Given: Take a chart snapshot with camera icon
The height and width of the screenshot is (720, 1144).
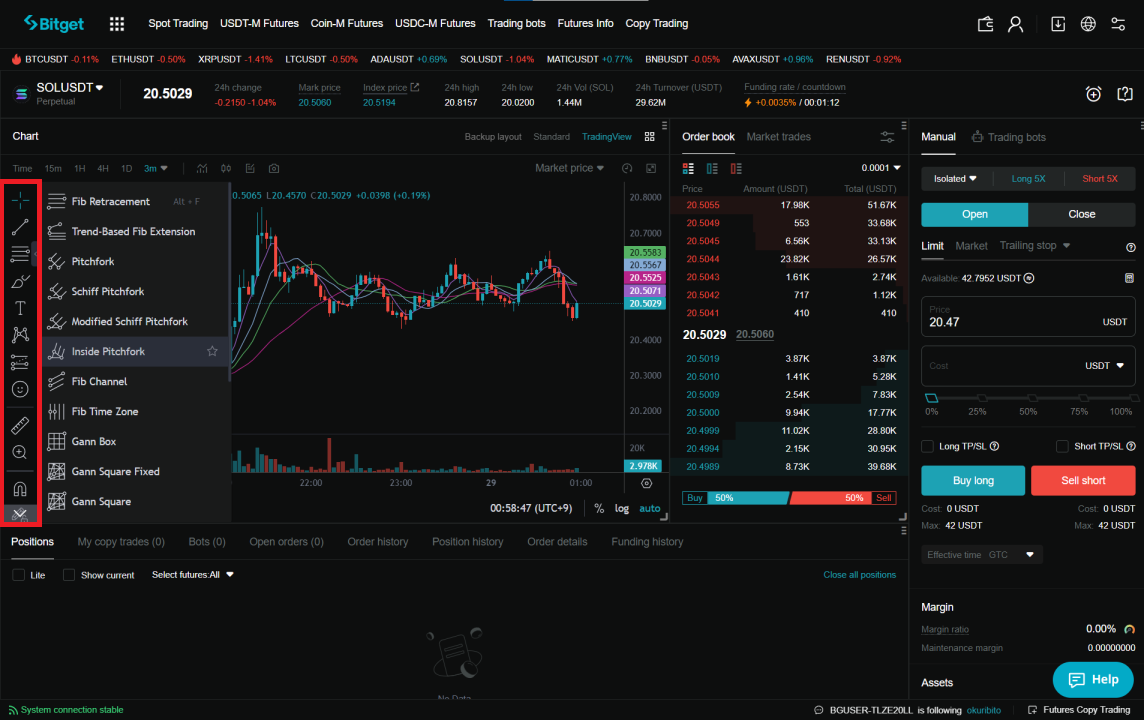Looking at the screenshot, I should [x=274, y=169].
